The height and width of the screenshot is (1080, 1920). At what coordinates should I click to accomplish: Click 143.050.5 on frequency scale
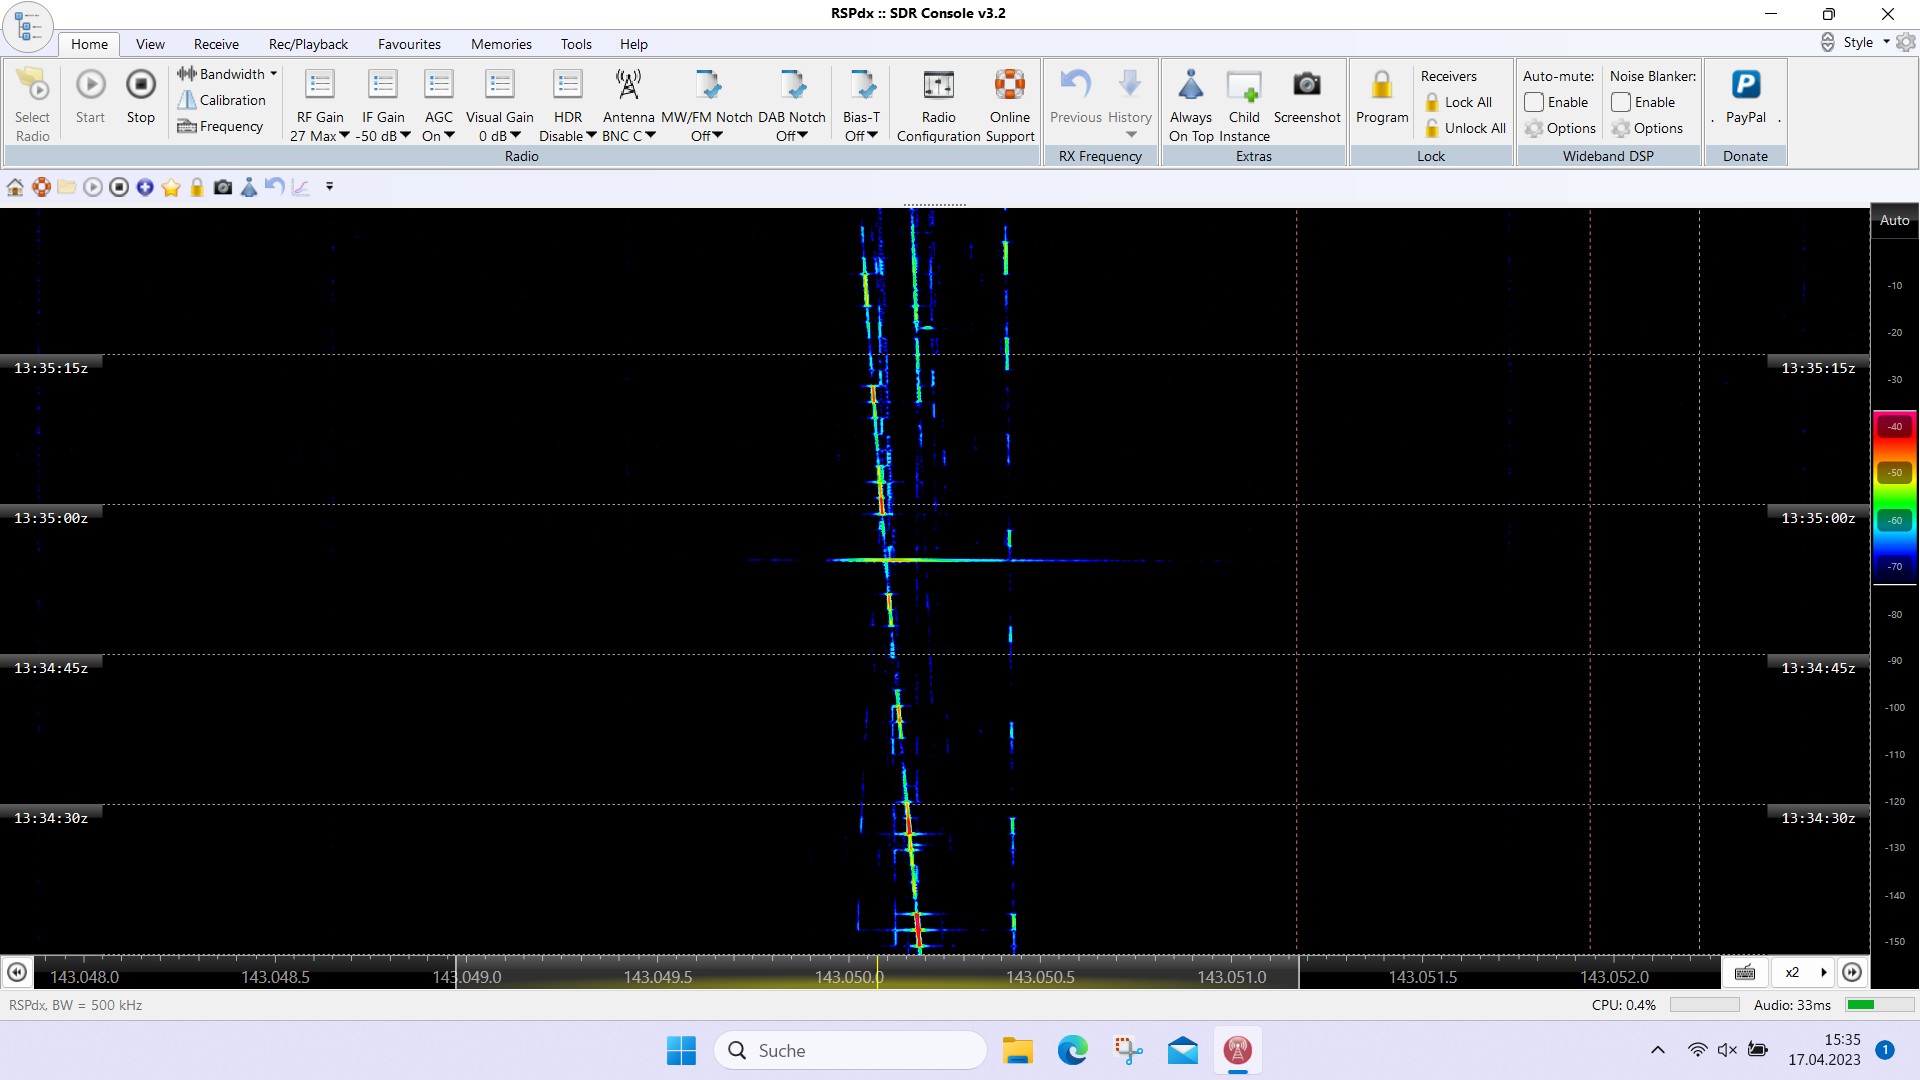point(1040,977)
